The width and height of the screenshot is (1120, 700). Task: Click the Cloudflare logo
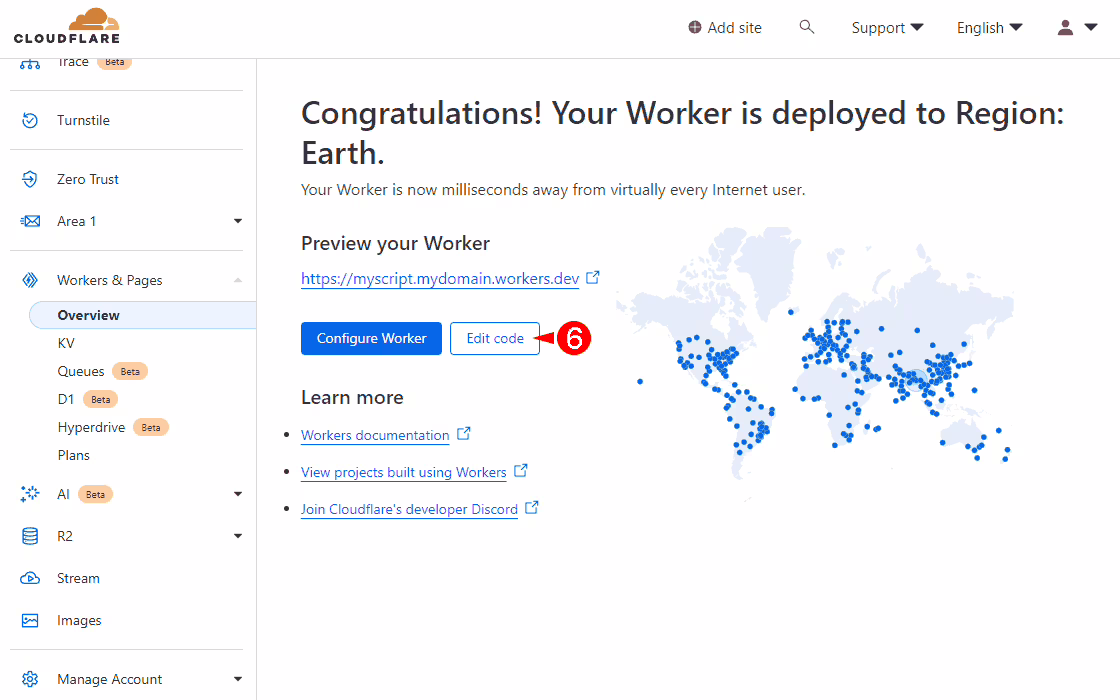click(67, 27)
